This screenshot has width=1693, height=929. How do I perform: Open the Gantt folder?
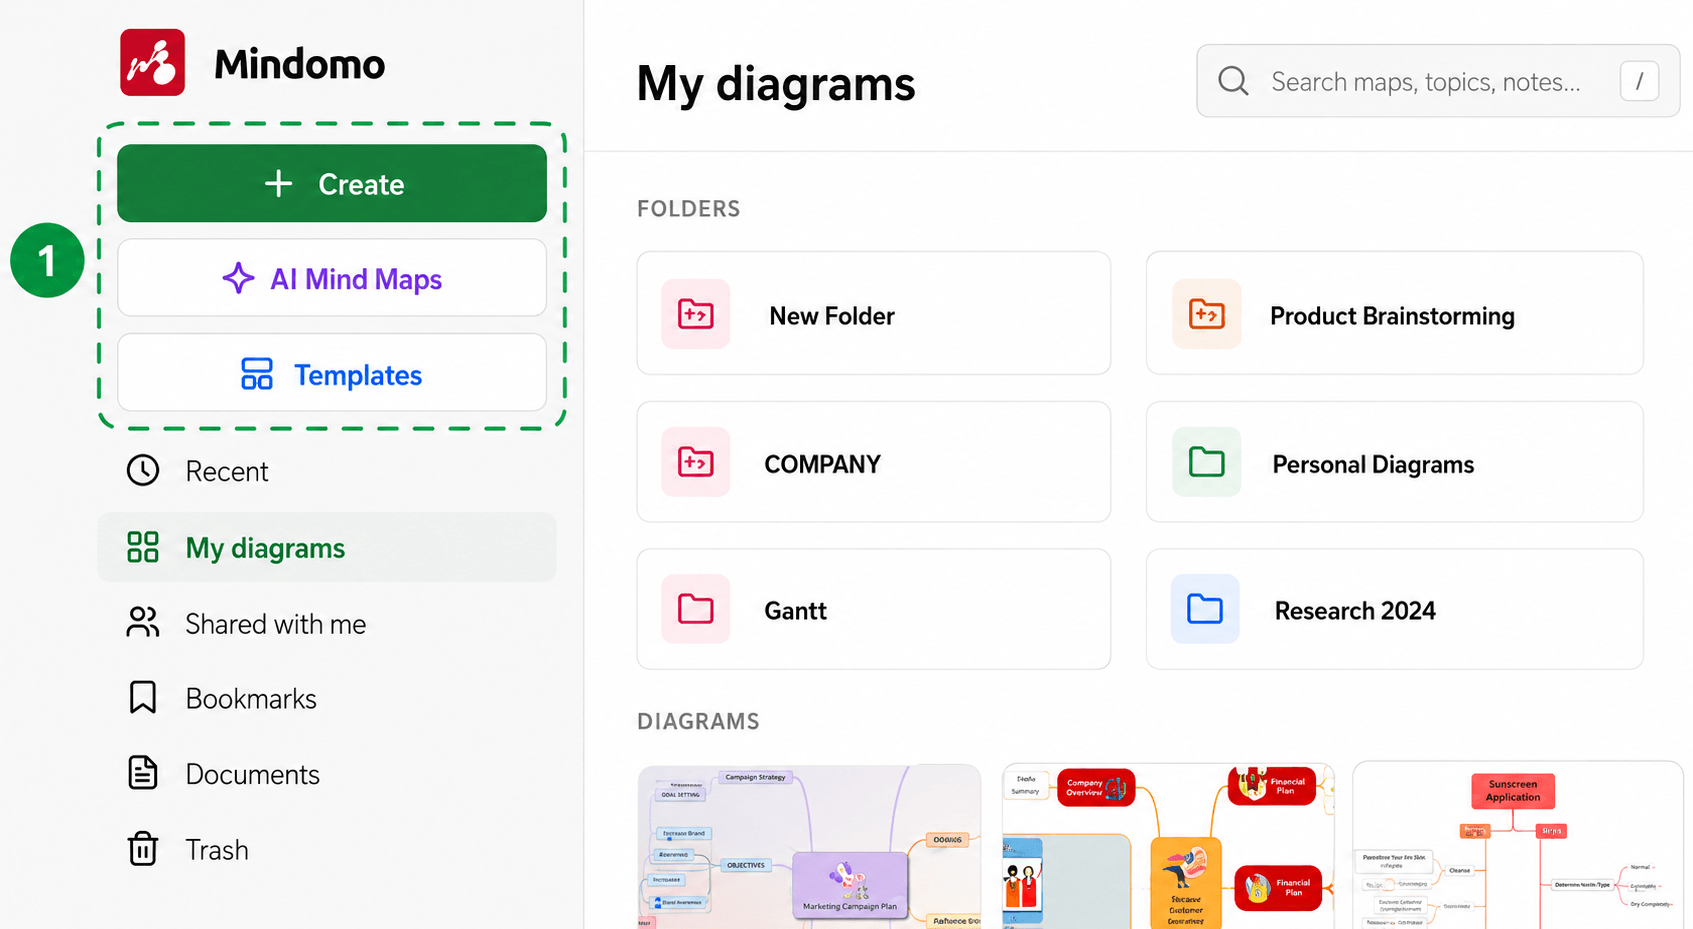pos(874,609)
